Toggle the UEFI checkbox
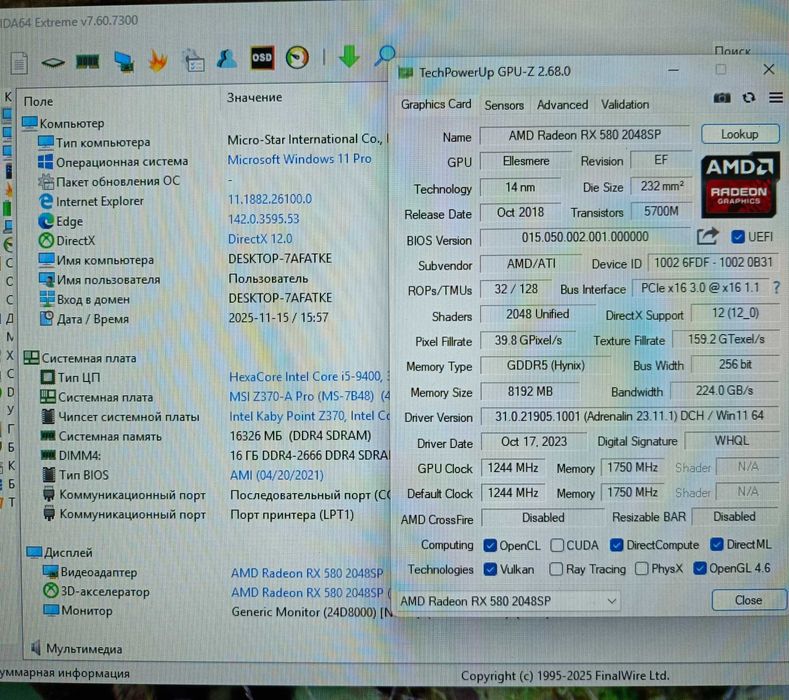 click(738, 237)
